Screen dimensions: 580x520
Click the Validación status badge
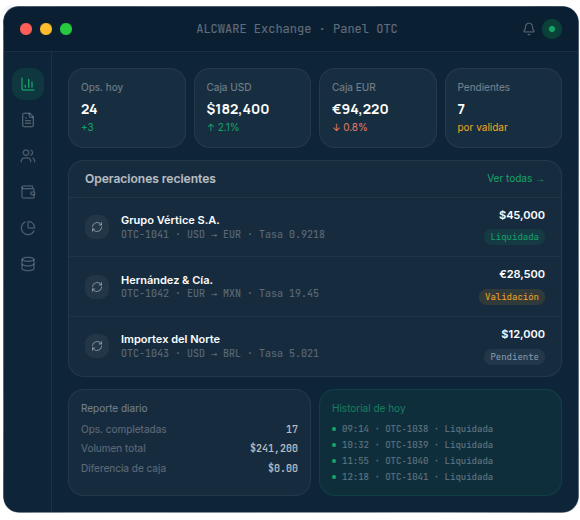(512, 297)
